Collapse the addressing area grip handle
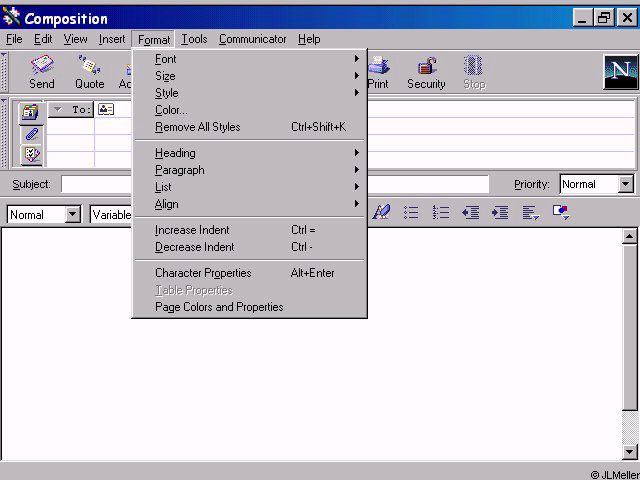Screen dimensions: 640x480 click(4, 133)
